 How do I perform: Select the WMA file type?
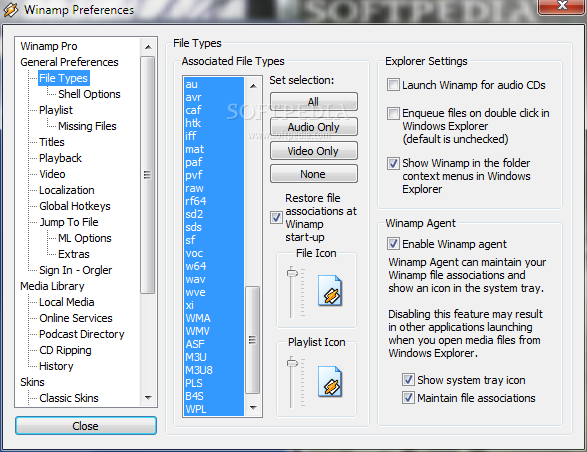coord(214,318)
